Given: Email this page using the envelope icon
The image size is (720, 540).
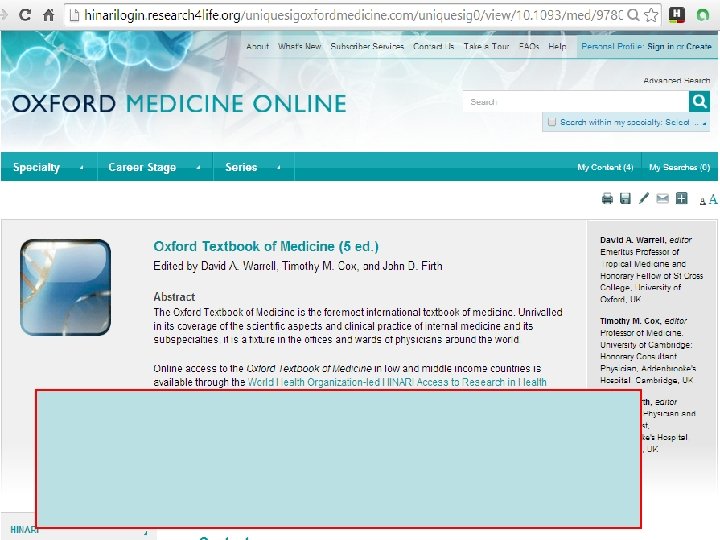Looking at the screenshot, I should [662, 198].
